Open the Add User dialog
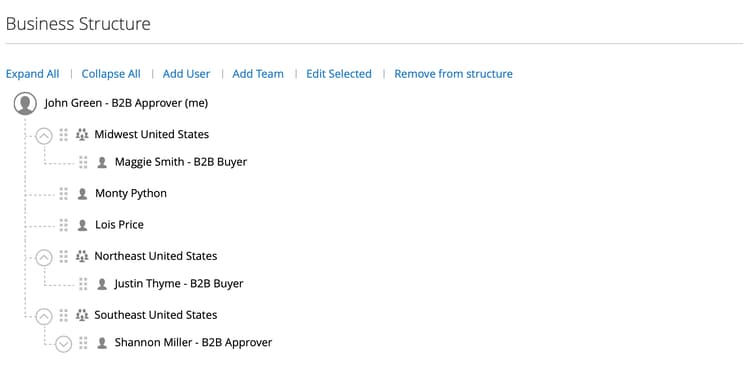The image size is (750, 369). [187, 74]
